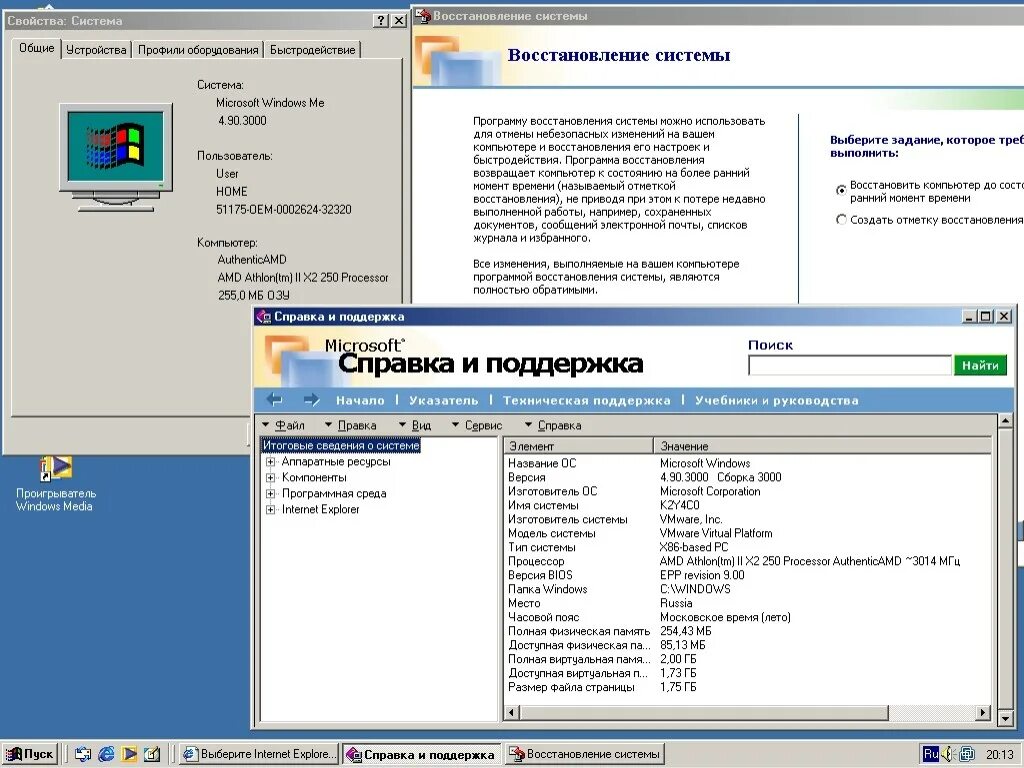Screen dimensions: 1024x768
Task: Open the Правка dropdown menu
Action: pyautogui.click(x=351, y=425)
